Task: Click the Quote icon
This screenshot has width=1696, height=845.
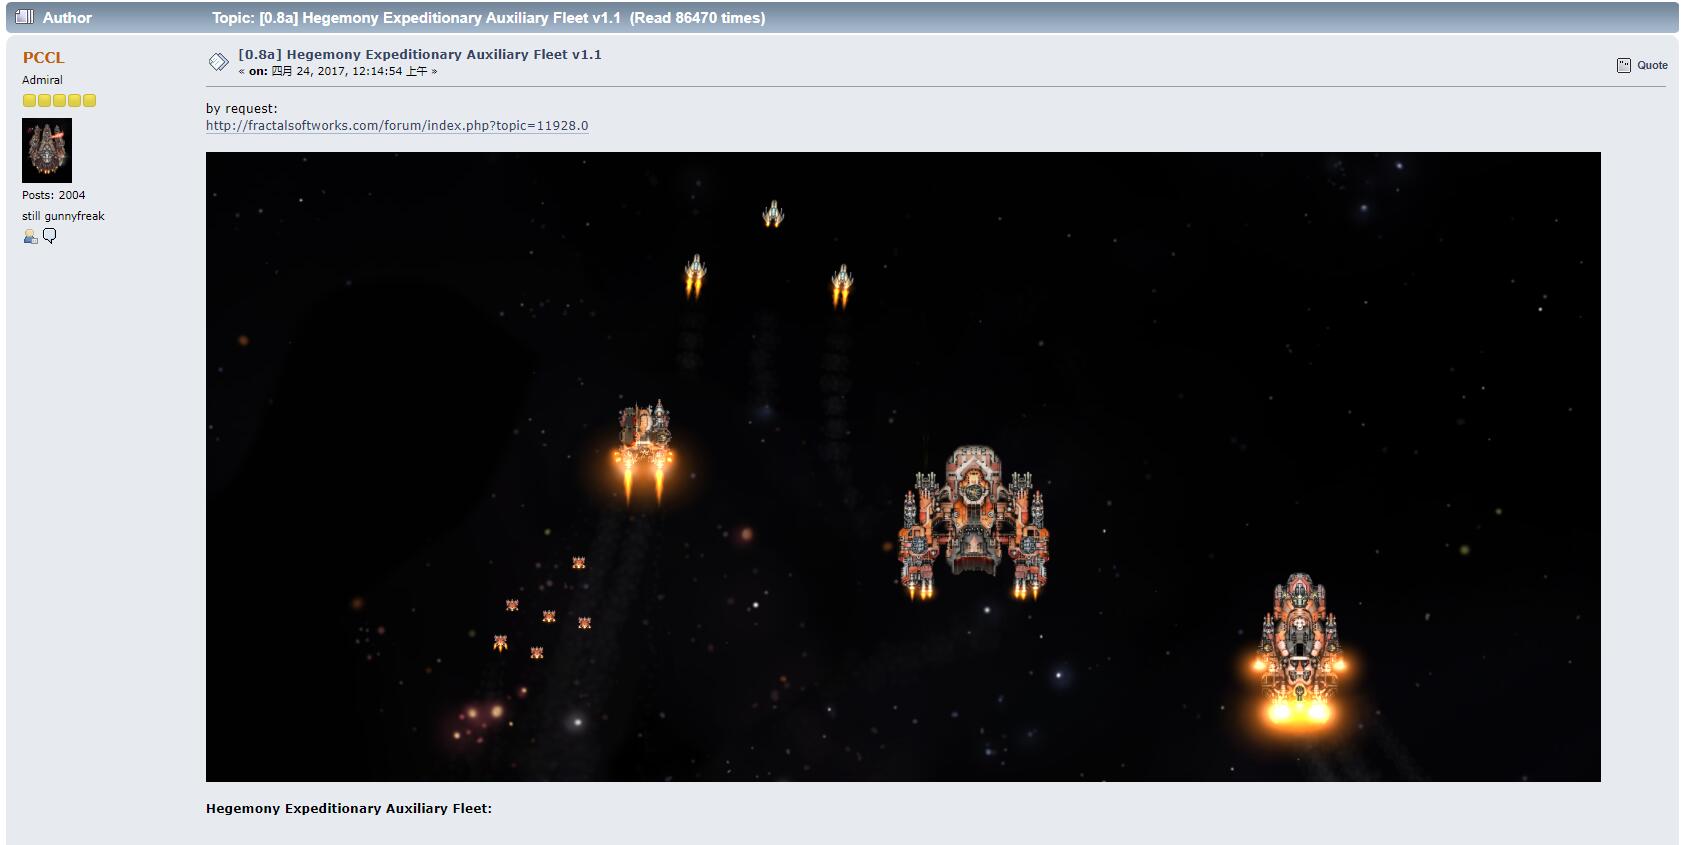Action: click(x=1624, y=65)
